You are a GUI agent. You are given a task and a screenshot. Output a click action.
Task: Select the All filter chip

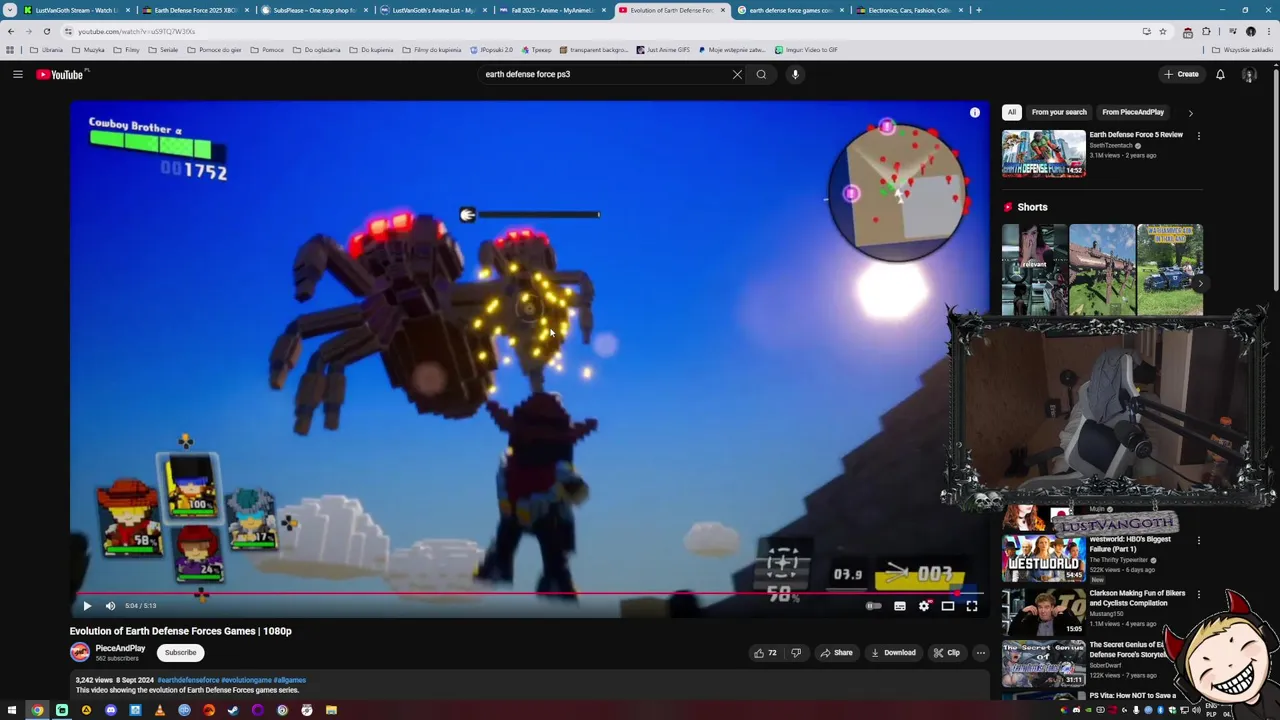click(x=1012, y=112)
